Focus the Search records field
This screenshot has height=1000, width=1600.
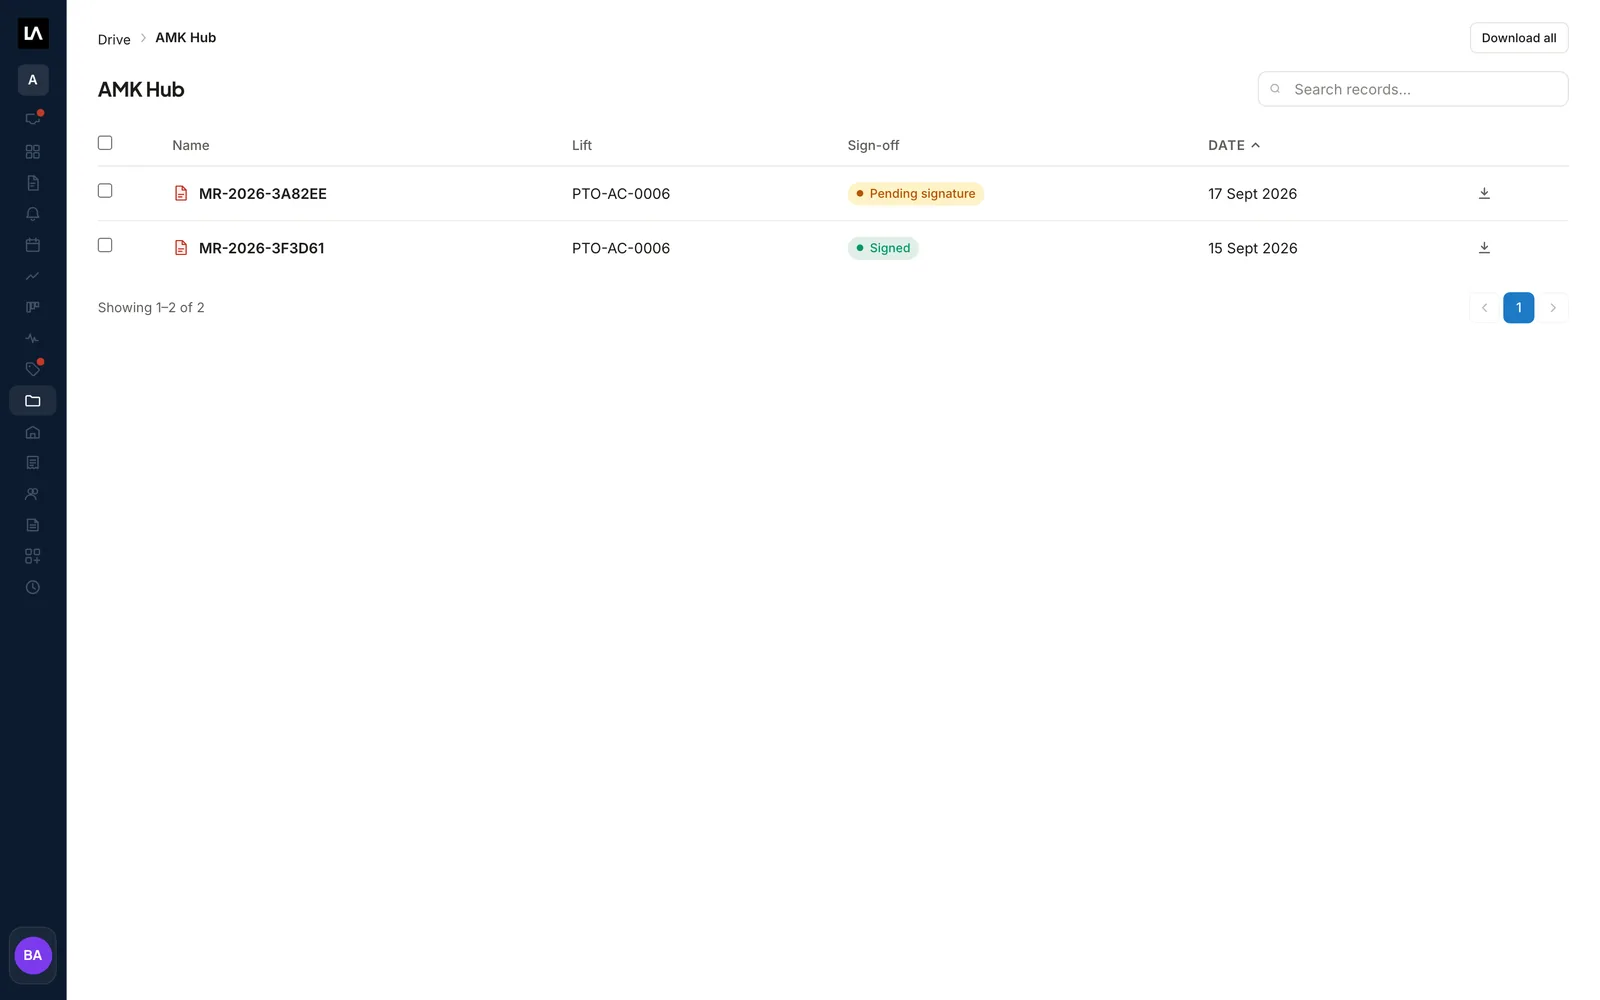(1413, 89)
